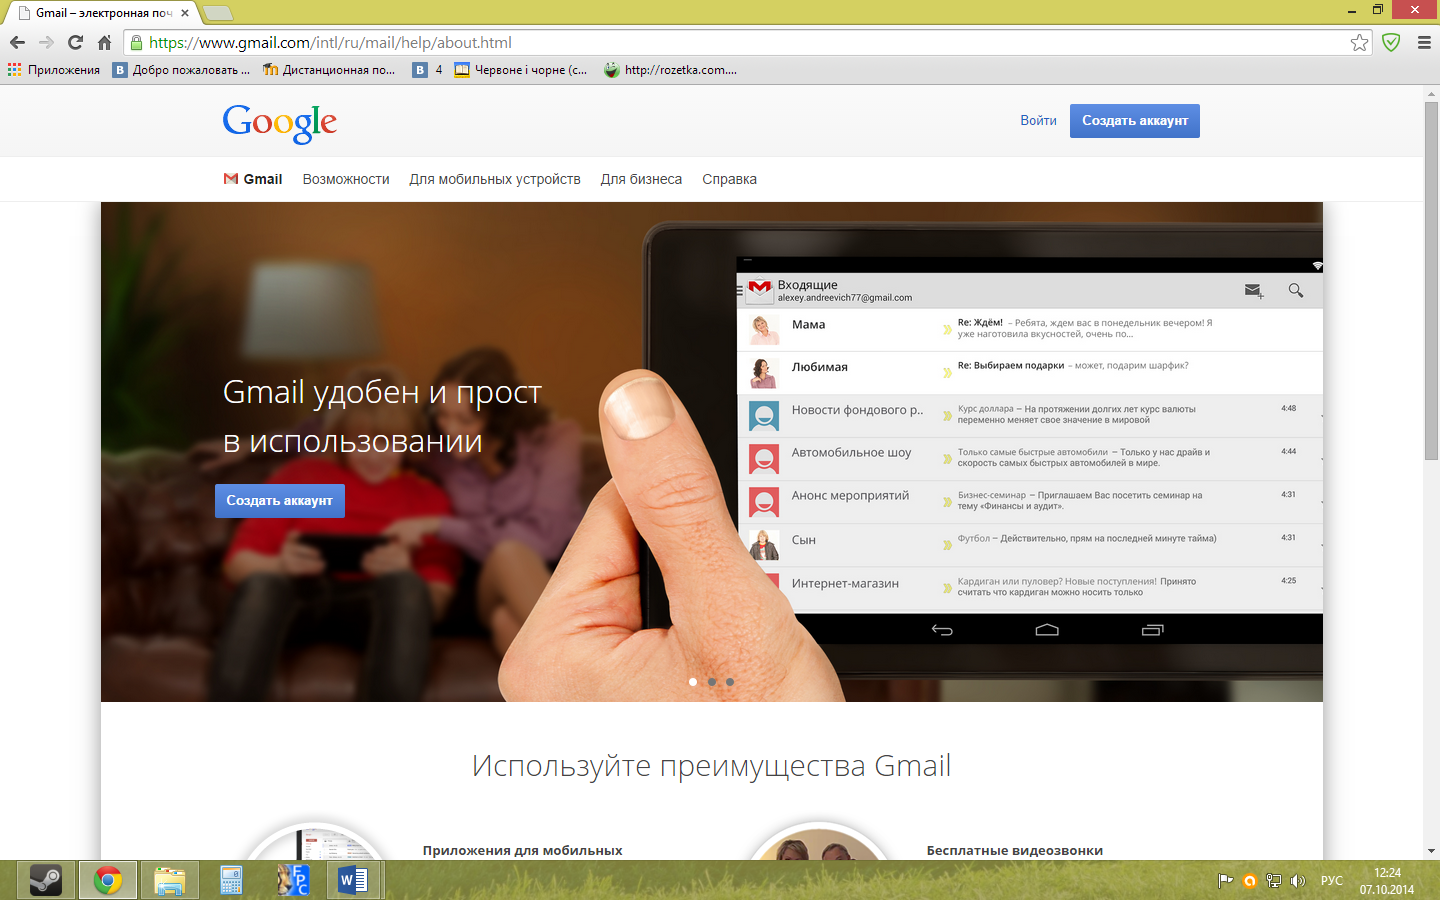1440x900 pixels.
Task: Open the Chrome hamburger menu
Action: coord(1424,42)
